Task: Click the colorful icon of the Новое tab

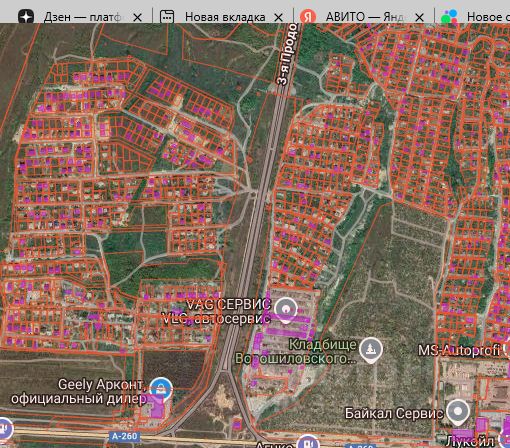Action: tap(449, 17)
